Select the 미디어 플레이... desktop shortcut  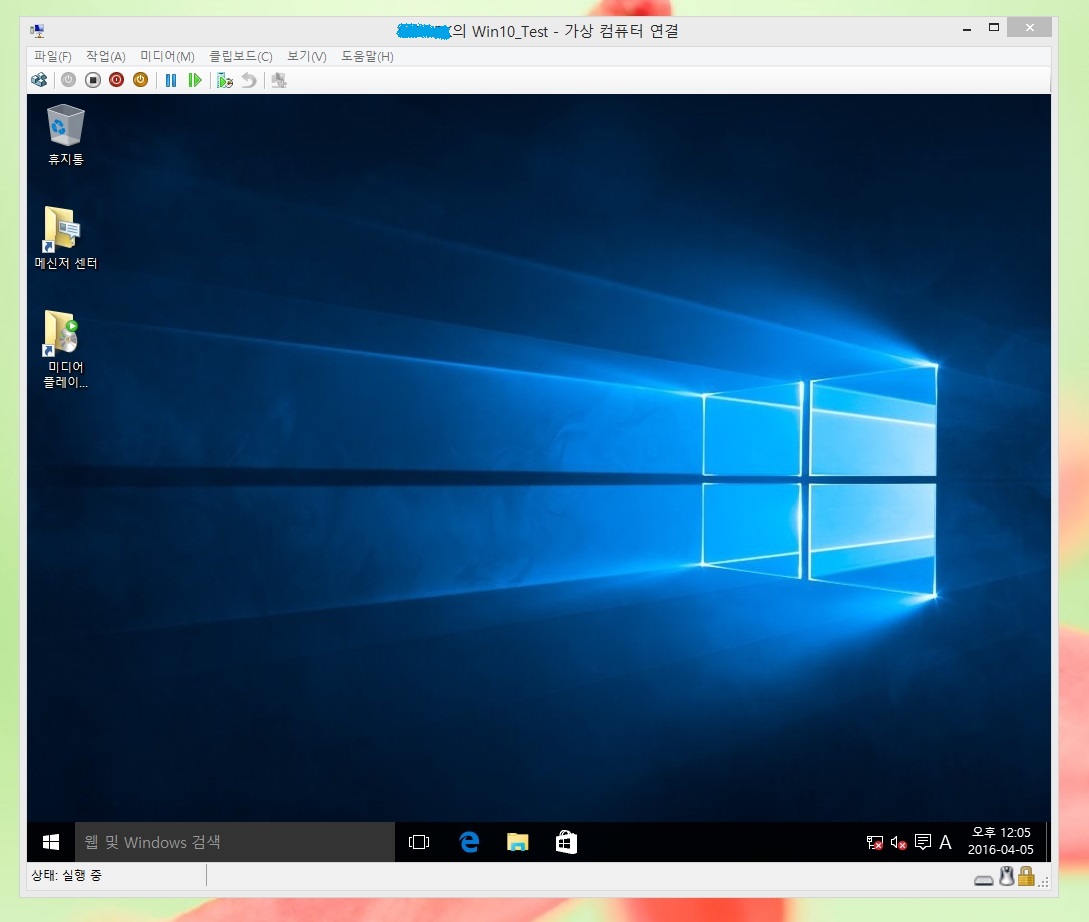[66, 349]
